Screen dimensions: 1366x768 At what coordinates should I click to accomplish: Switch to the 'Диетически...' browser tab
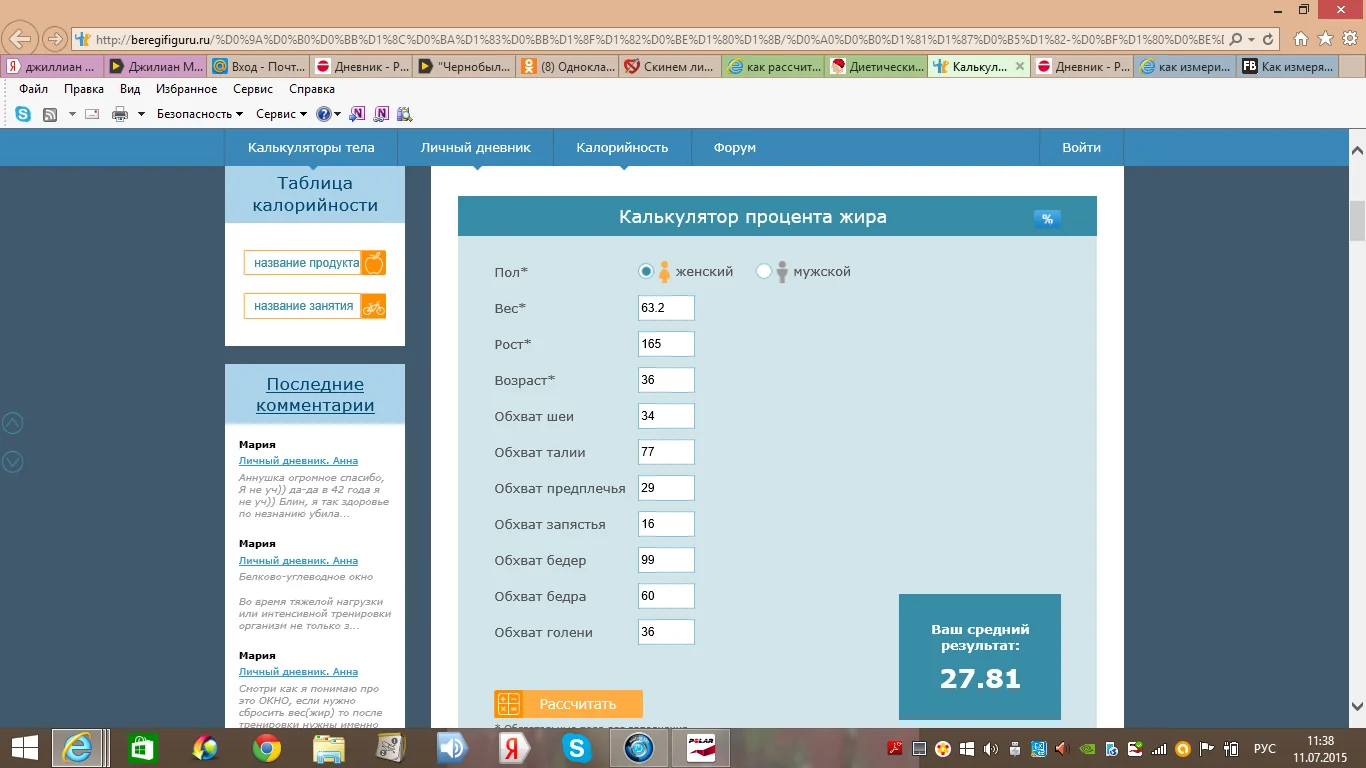coord(875,67)
